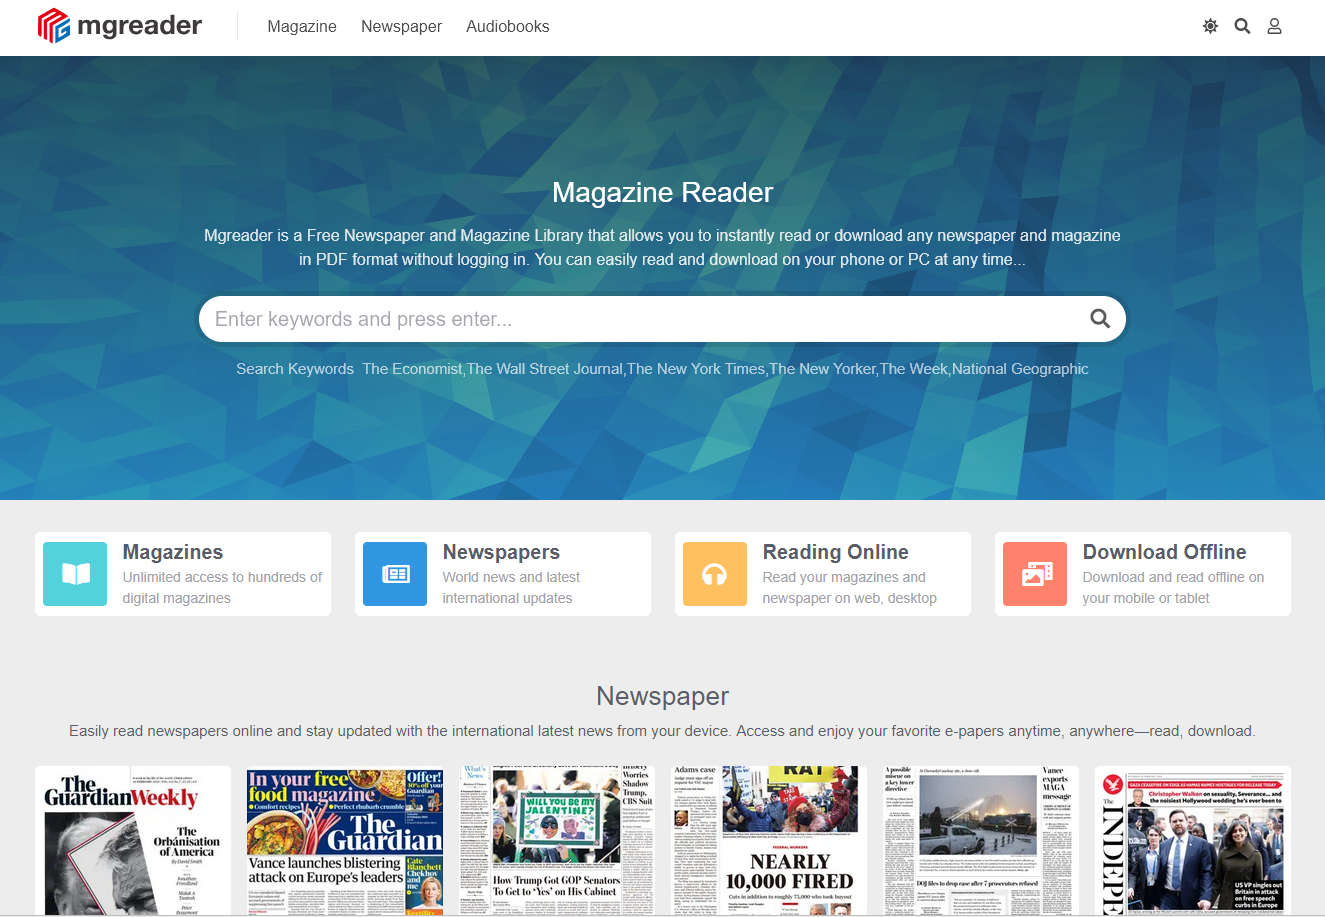This screenshot has height=917, width=1325.
Task: Open the Download Offline card title
Action: [1165, 552]
